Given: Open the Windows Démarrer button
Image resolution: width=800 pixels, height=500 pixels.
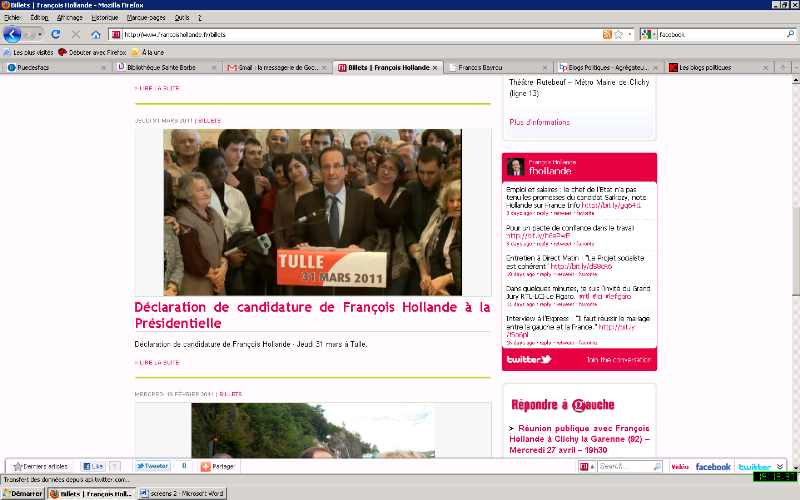Looking at the screenshot, I should tap(23, 493).
